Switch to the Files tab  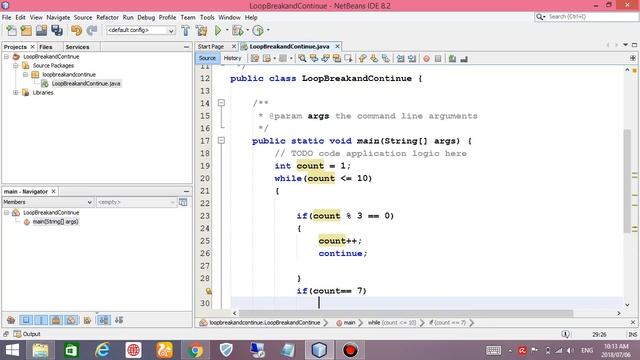click(46, 47)
